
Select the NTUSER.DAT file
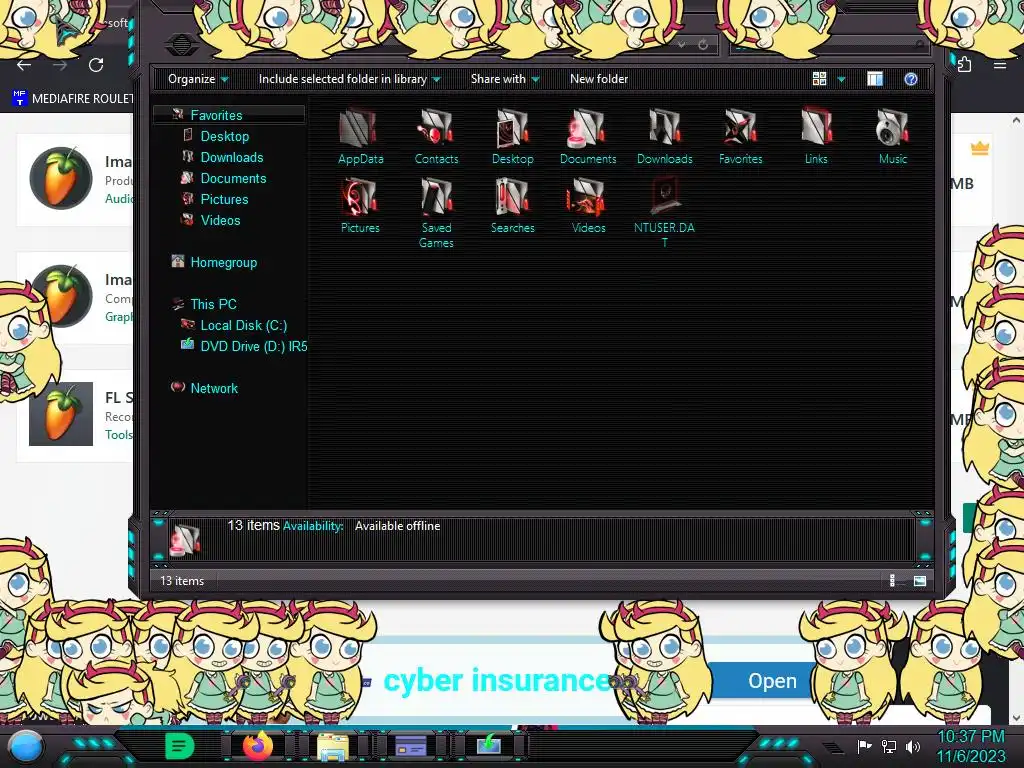[x=664, y=212]
